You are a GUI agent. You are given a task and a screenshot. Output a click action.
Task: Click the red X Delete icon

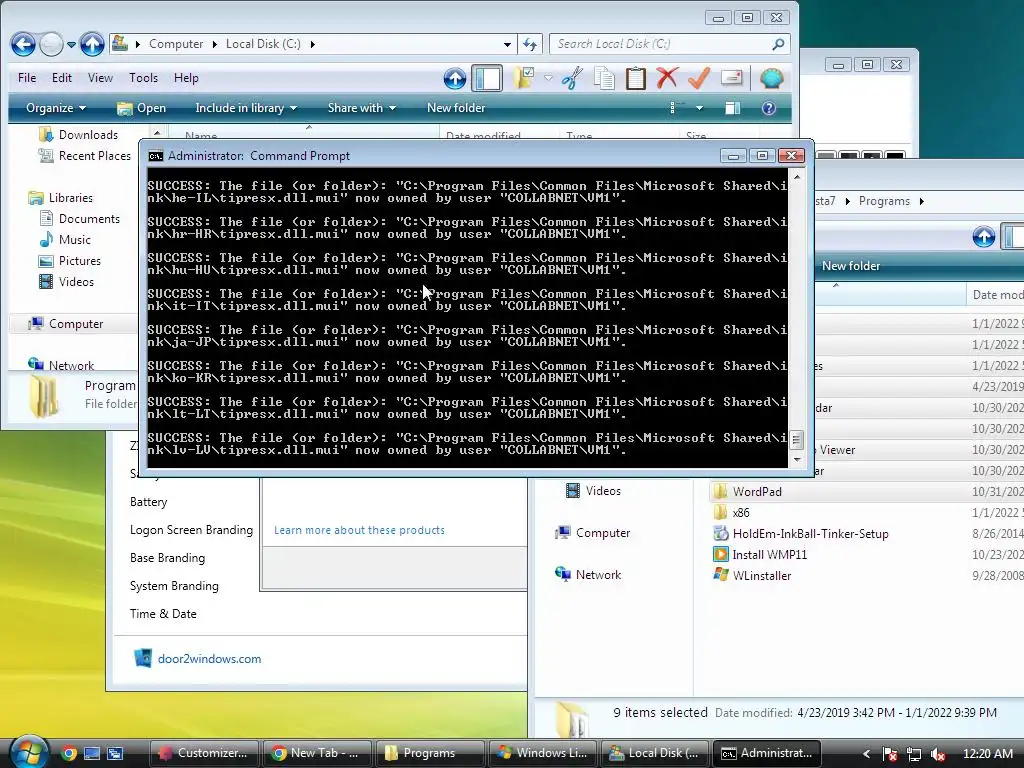click(667, 78)
